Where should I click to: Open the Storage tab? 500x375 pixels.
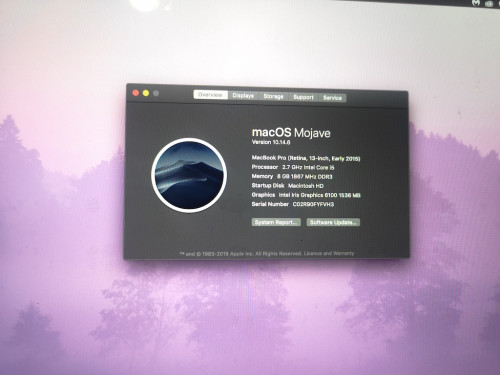(273, 96)
